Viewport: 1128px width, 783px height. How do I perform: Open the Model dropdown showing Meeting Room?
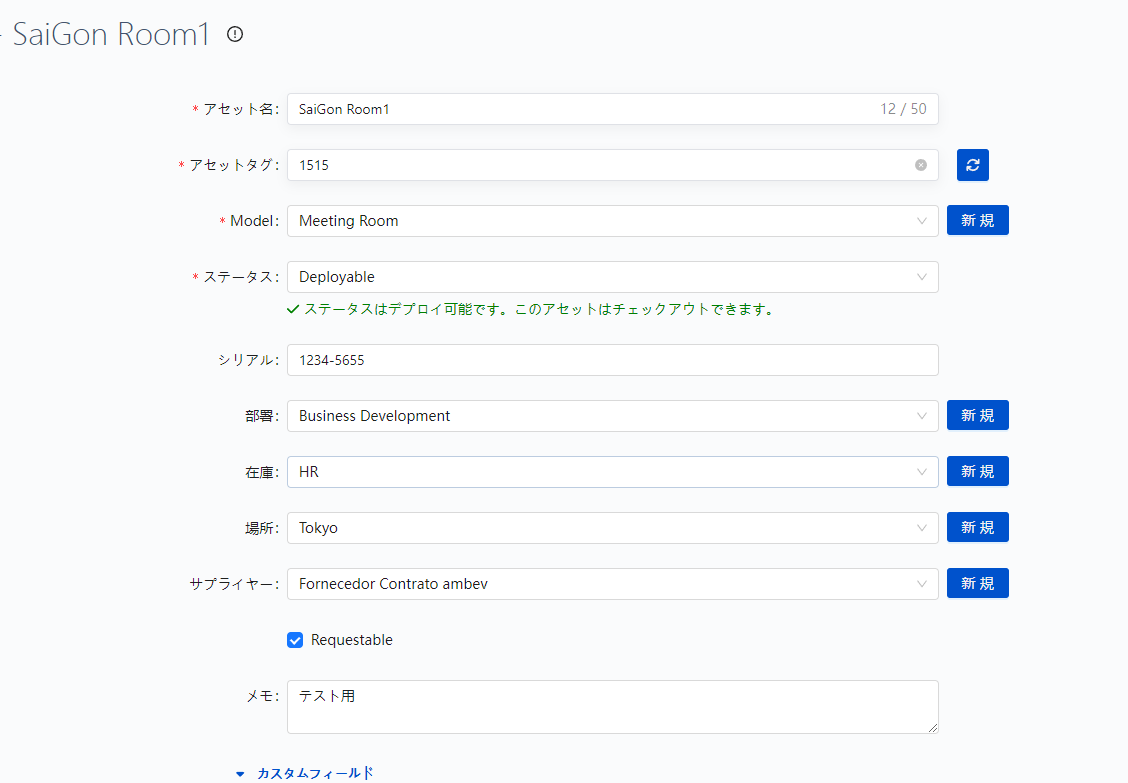(x=611, y=221)
